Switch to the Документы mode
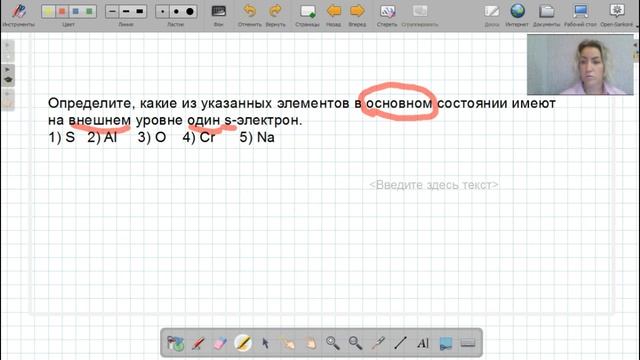Screen dimensions: 640x360 click(x=547, y=15)
